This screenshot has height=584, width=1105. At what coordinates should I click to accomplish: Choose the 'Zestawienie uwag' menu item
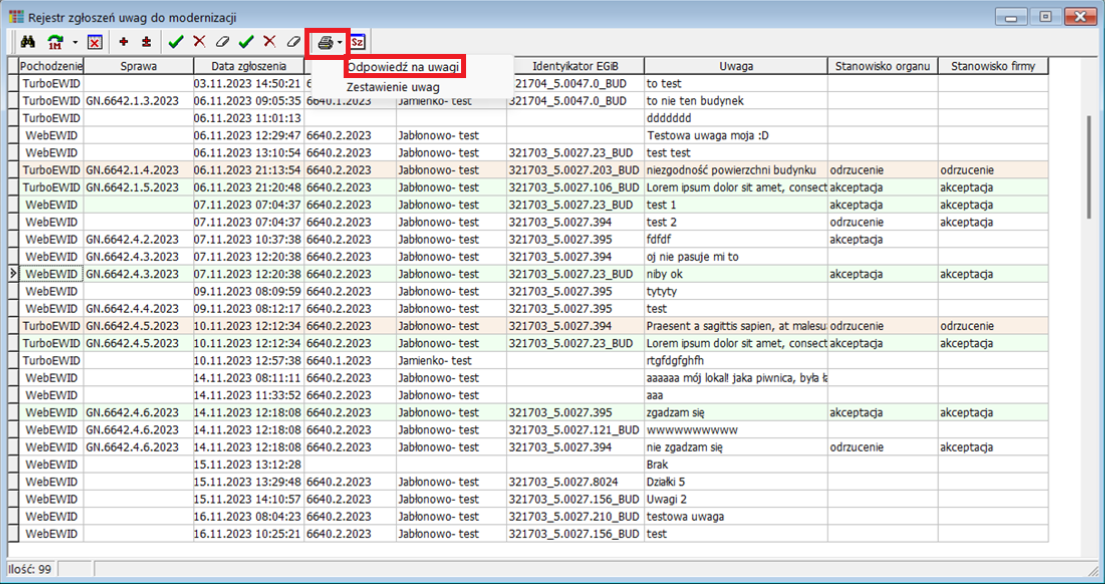[393, 88]
